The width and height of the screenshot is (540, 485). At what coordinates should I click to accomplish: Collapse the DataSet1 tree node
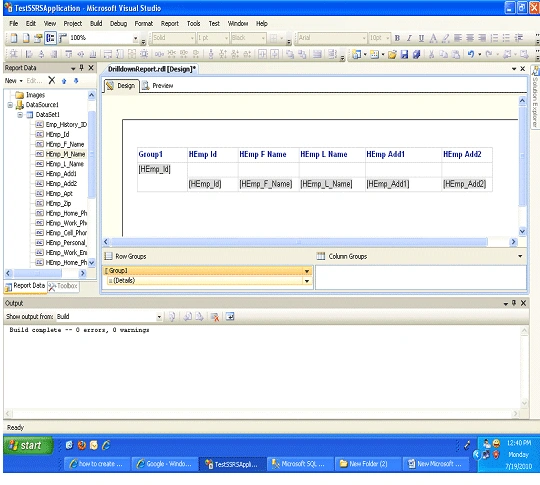[x=20, y=115]
